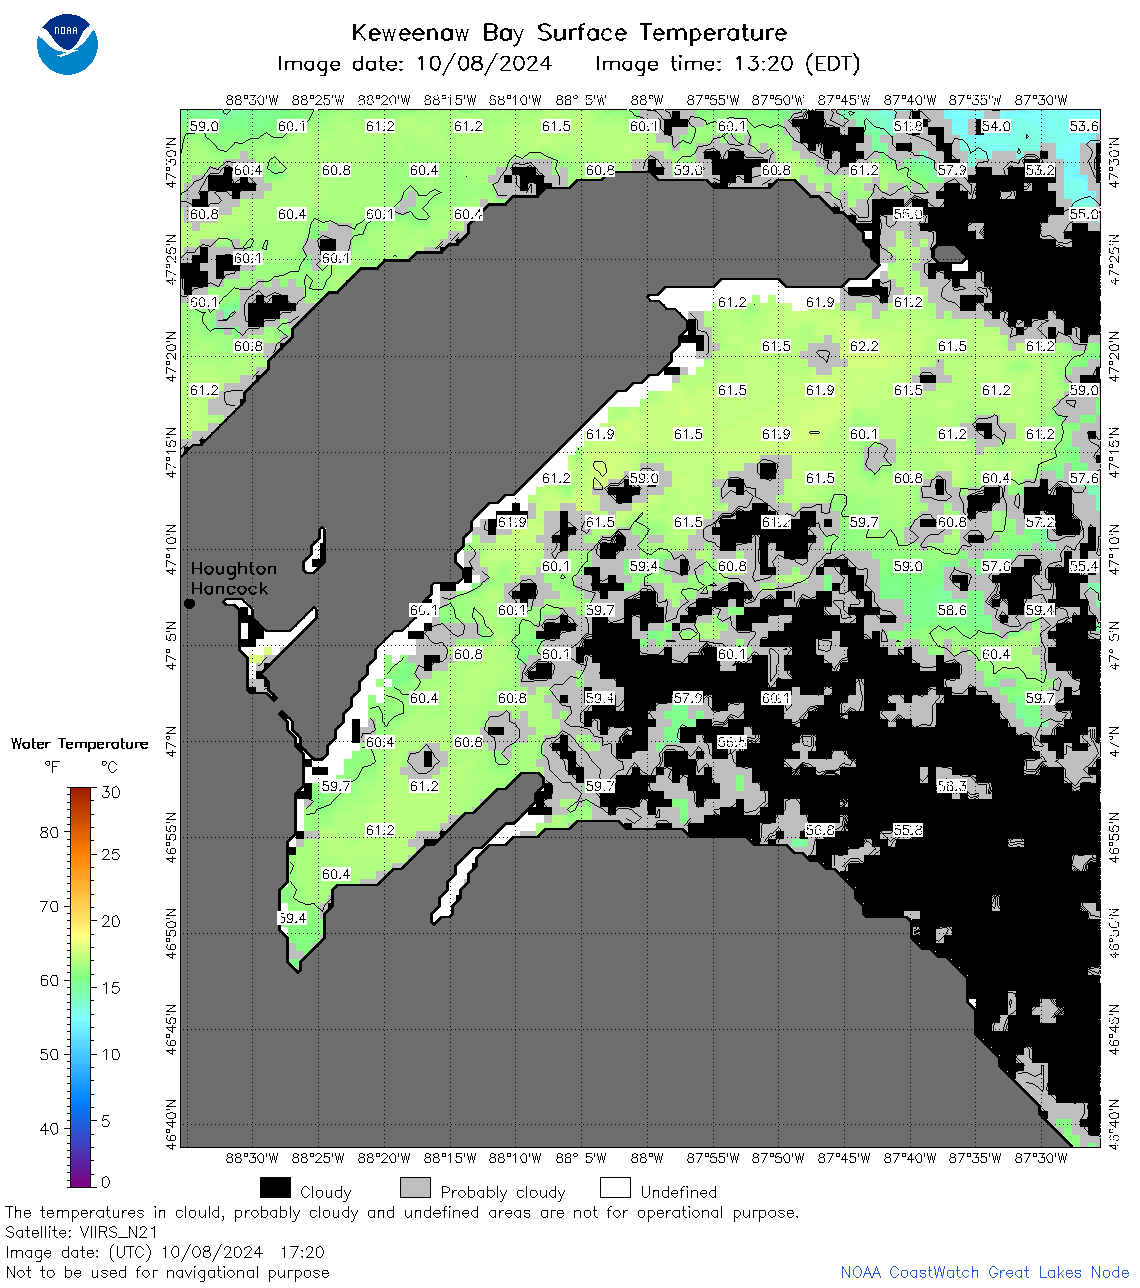Click the 62.2 temperature reading on the map
This screenshot has width=1140, height=1288.
point(864,346)
